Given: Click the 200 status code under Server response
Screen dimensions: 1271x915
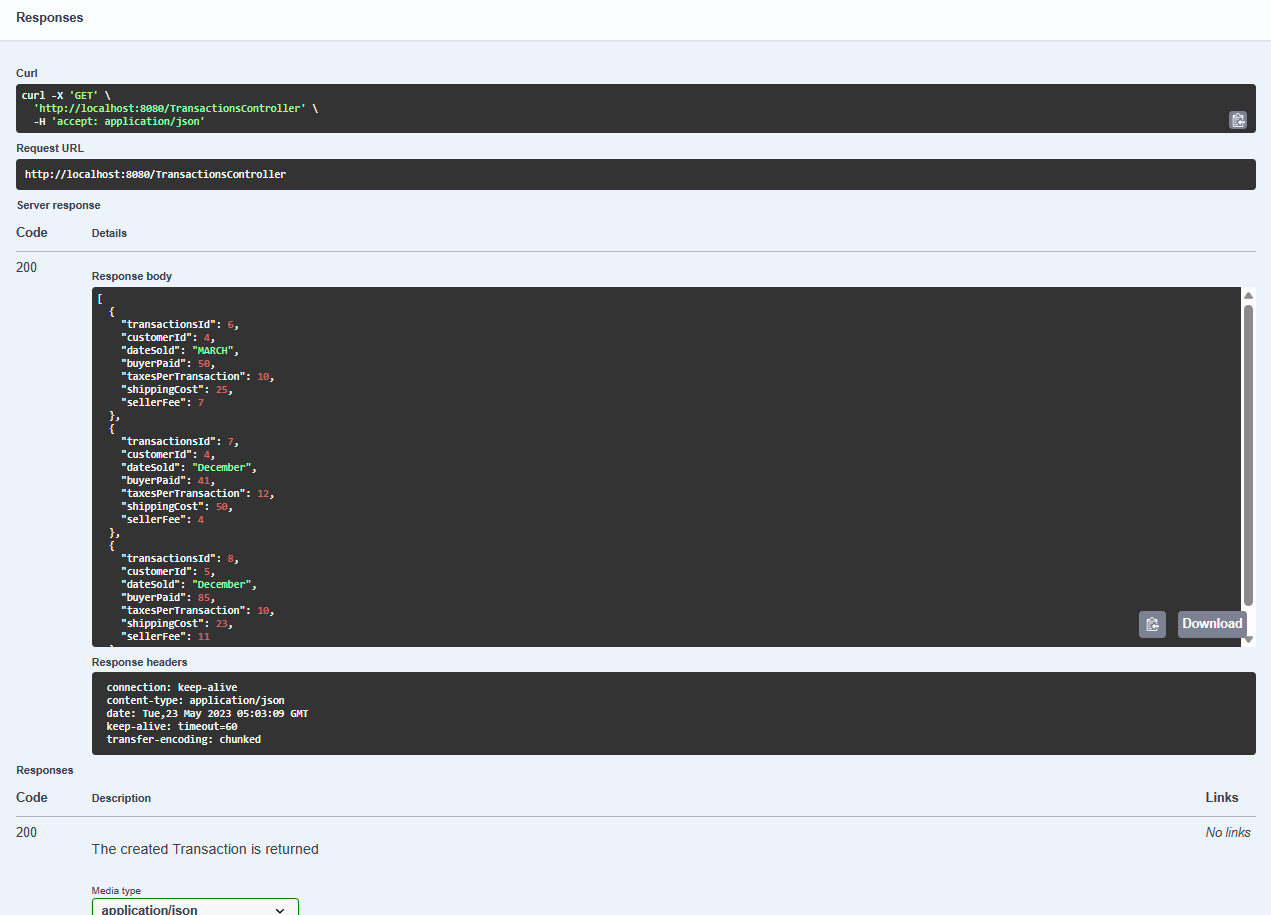Looking at the screenshot, I should point(26,267).
